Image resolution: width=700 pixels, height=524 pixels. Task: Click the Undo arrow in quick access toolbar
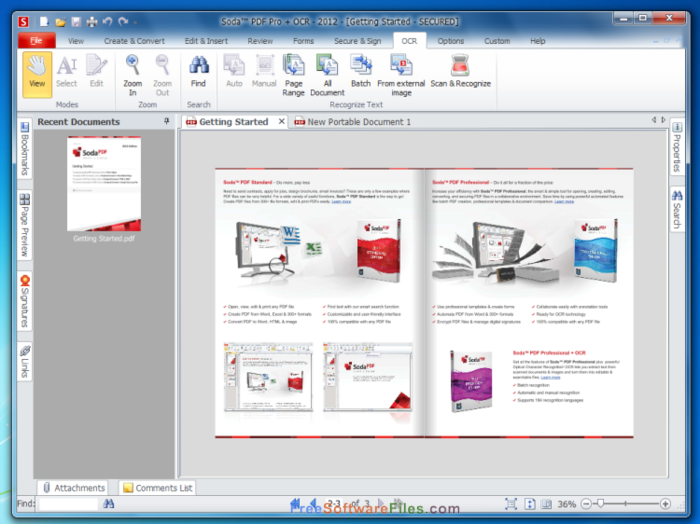point(107,21)
